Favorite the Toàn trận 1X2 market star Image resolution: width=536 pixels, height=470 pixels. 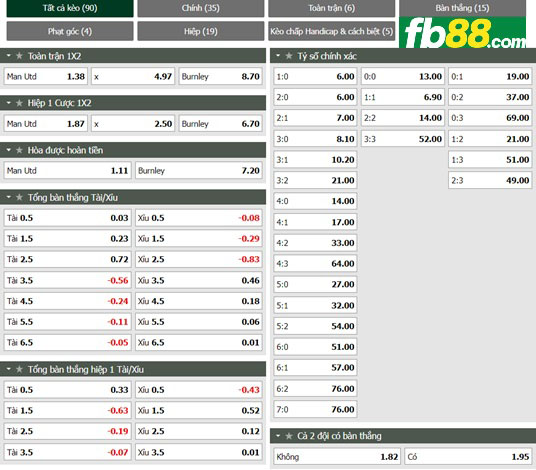pos(19,56)
